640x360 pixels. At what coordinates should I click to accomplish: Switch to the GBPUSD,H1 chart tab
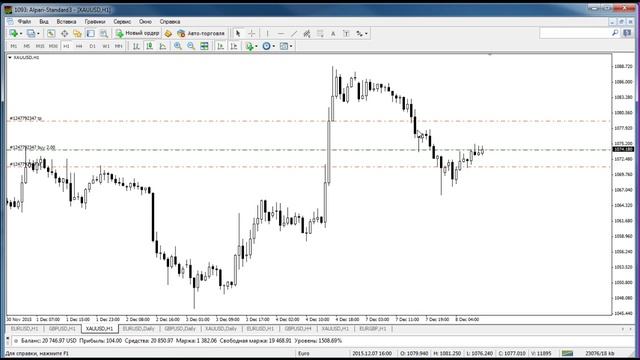click(62, 329)
